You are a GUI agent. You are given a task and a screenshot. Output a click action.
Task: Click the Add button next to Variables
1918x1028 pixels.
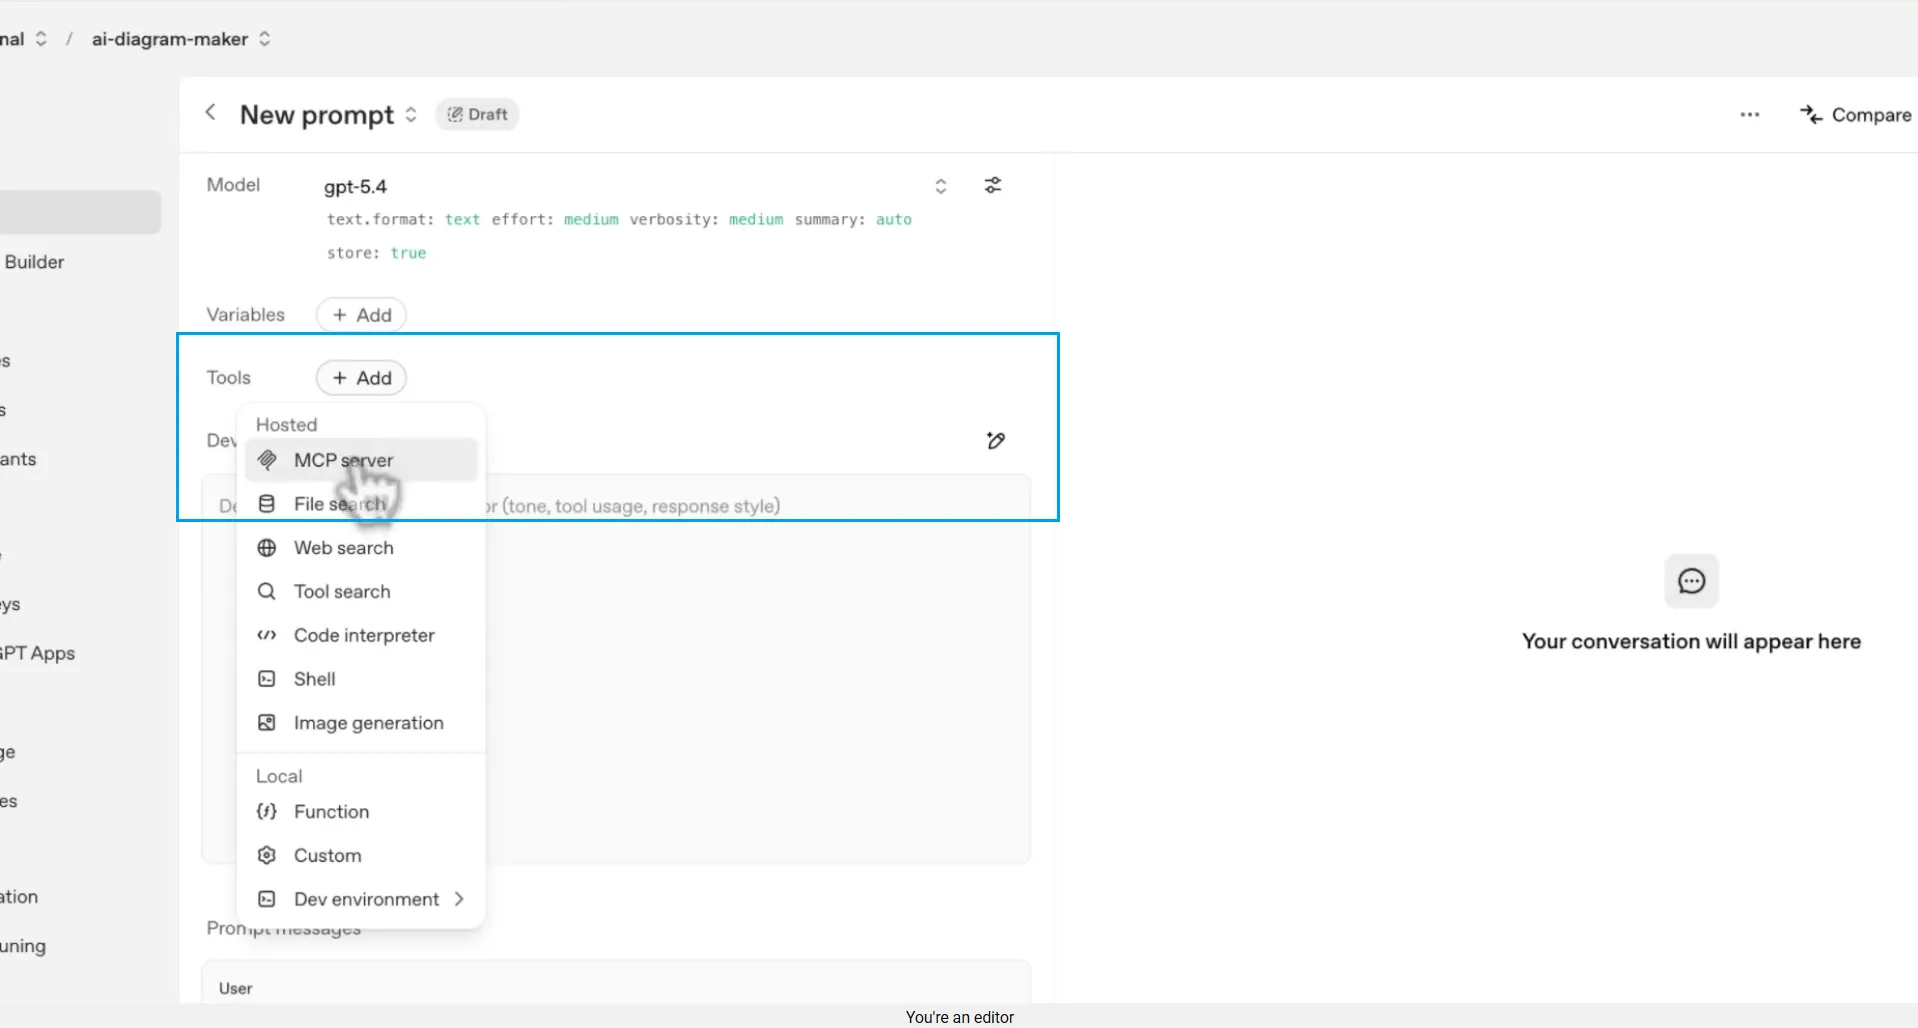tap(361, 314)
